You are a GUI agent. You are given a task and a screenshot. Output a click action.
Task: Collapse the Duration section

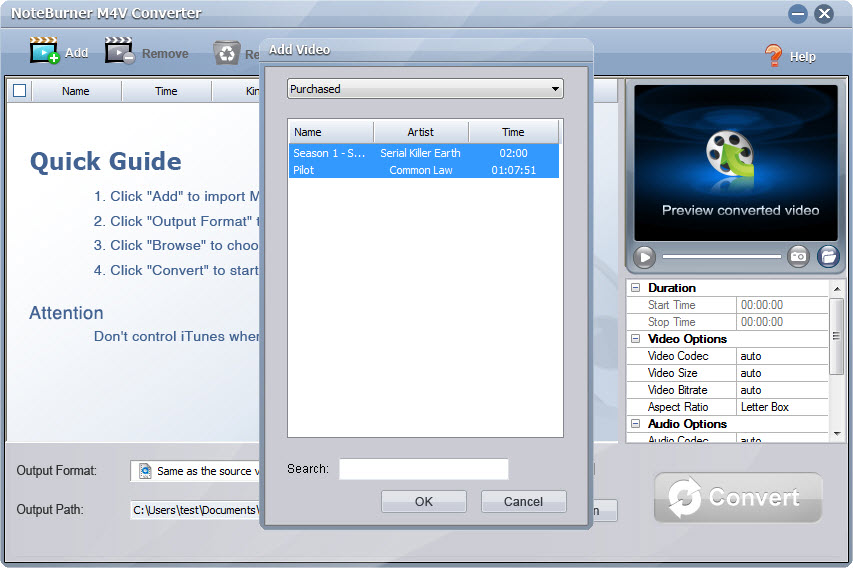point(635,288)
